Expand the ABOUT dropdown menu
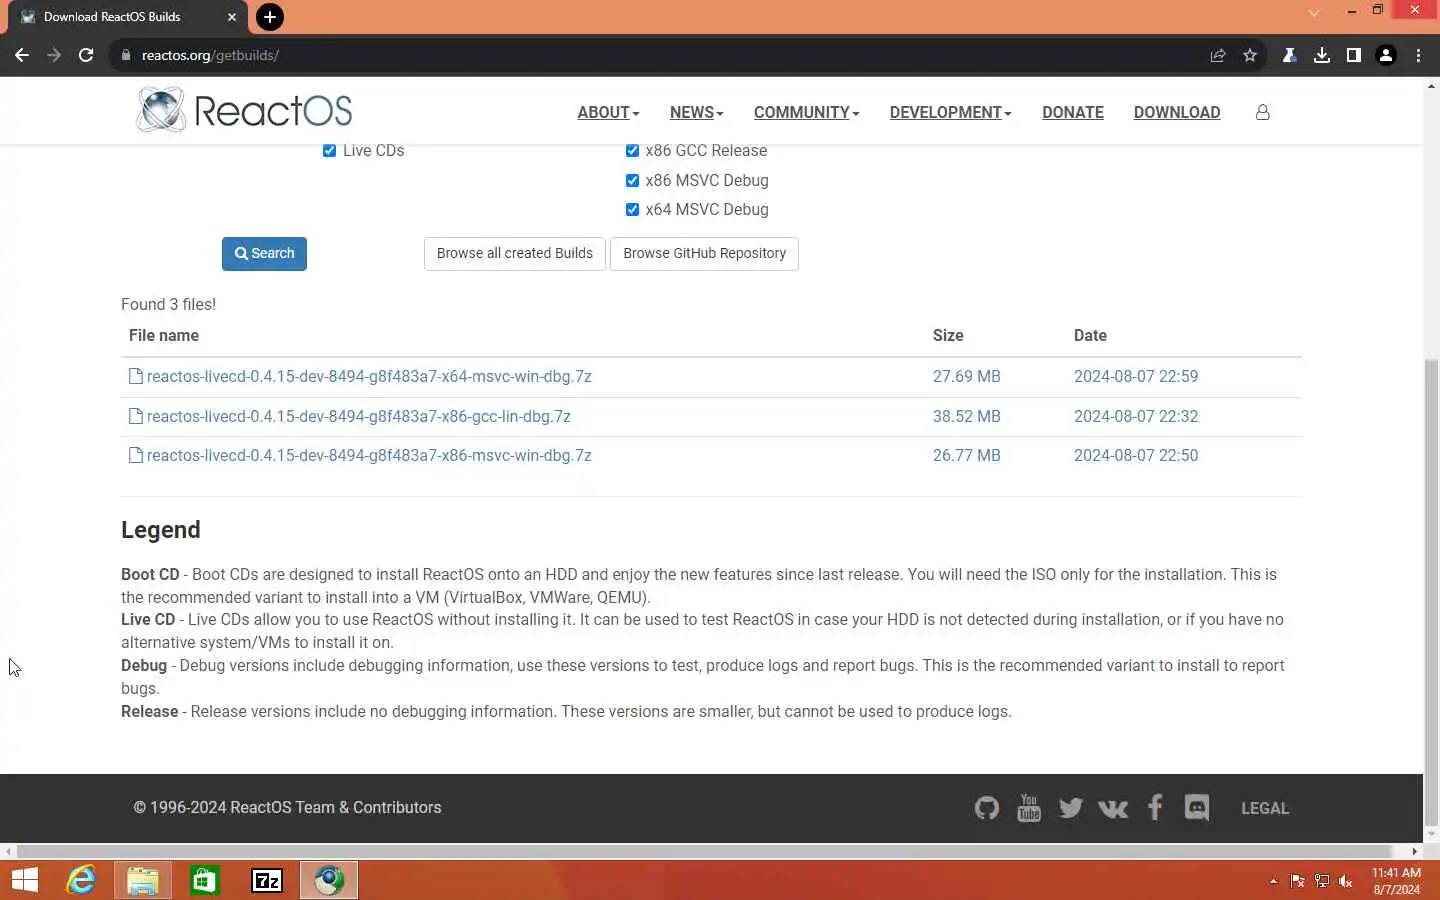The image size is (1440, 900). (608, 112)
